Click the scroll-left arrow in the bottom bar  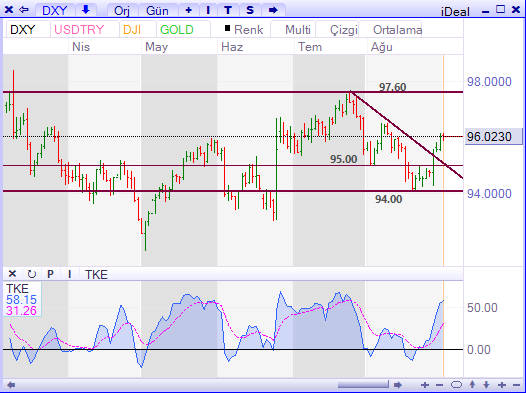(x=11, y=385)
